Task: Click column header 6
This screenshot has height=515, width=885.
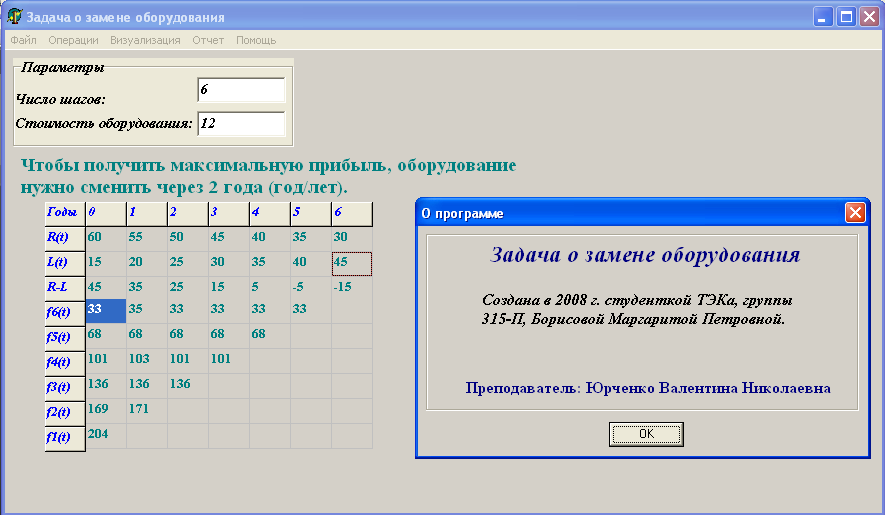Action: (x=352, y=213)
